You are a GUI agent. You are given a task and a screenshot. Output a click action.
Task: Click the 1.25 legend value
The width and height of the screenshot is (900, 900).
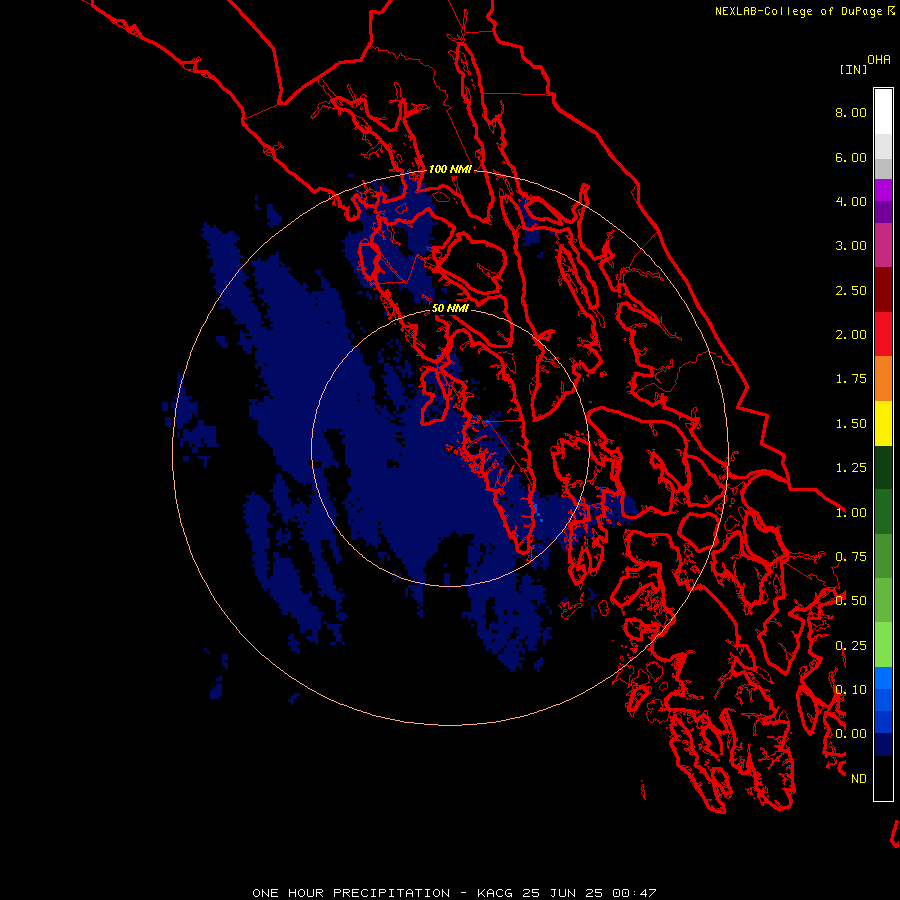(x=851, y=468)
